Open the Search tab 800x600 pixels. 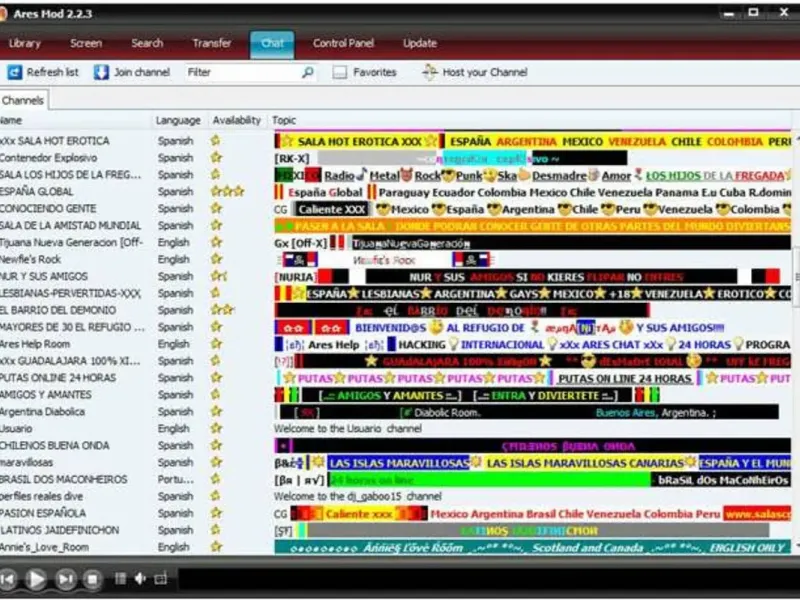(x=147, y=43)
